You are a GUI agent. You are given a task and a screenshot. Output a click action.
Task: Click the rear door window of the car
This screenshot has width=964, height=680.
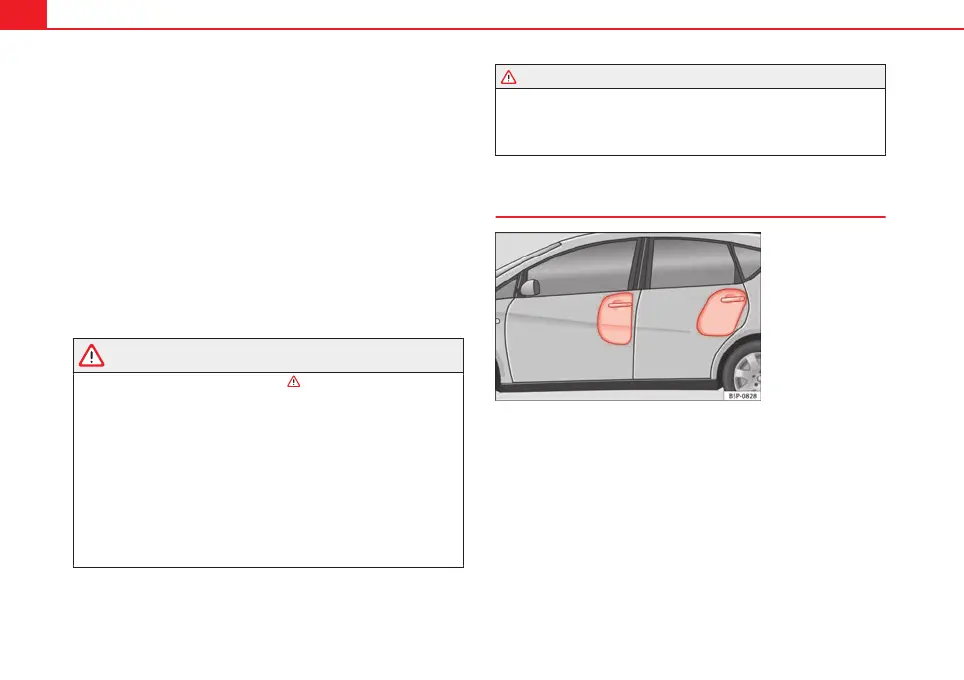[x=690, y=263]
